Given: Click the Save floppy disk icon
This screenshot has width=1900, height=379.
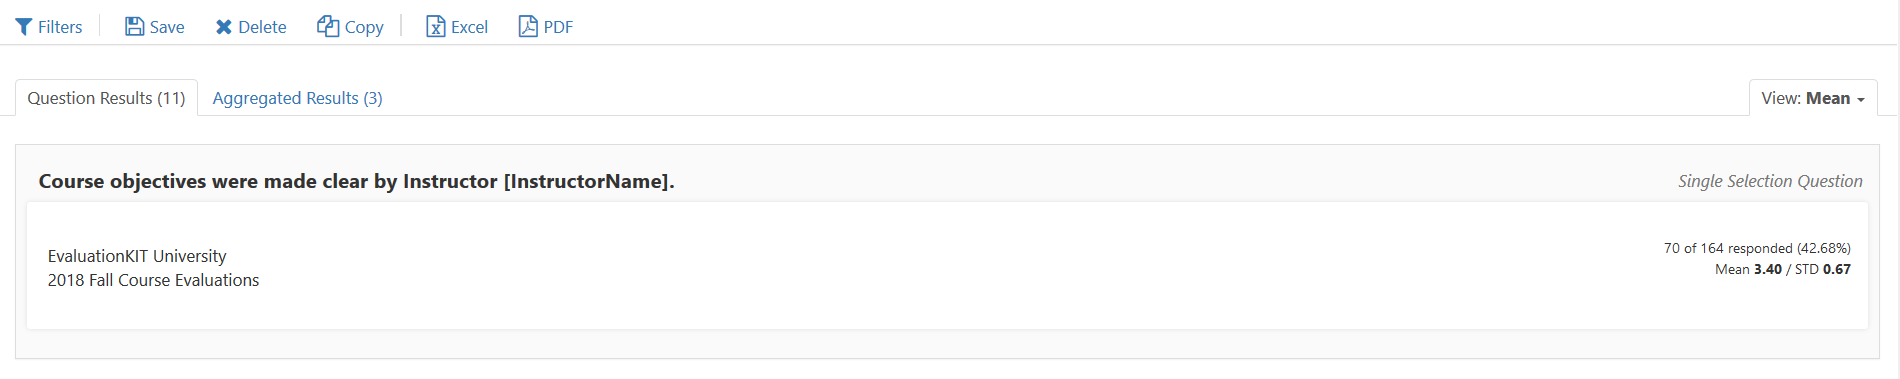Looking at the screenshot, I should click(134, 27).
